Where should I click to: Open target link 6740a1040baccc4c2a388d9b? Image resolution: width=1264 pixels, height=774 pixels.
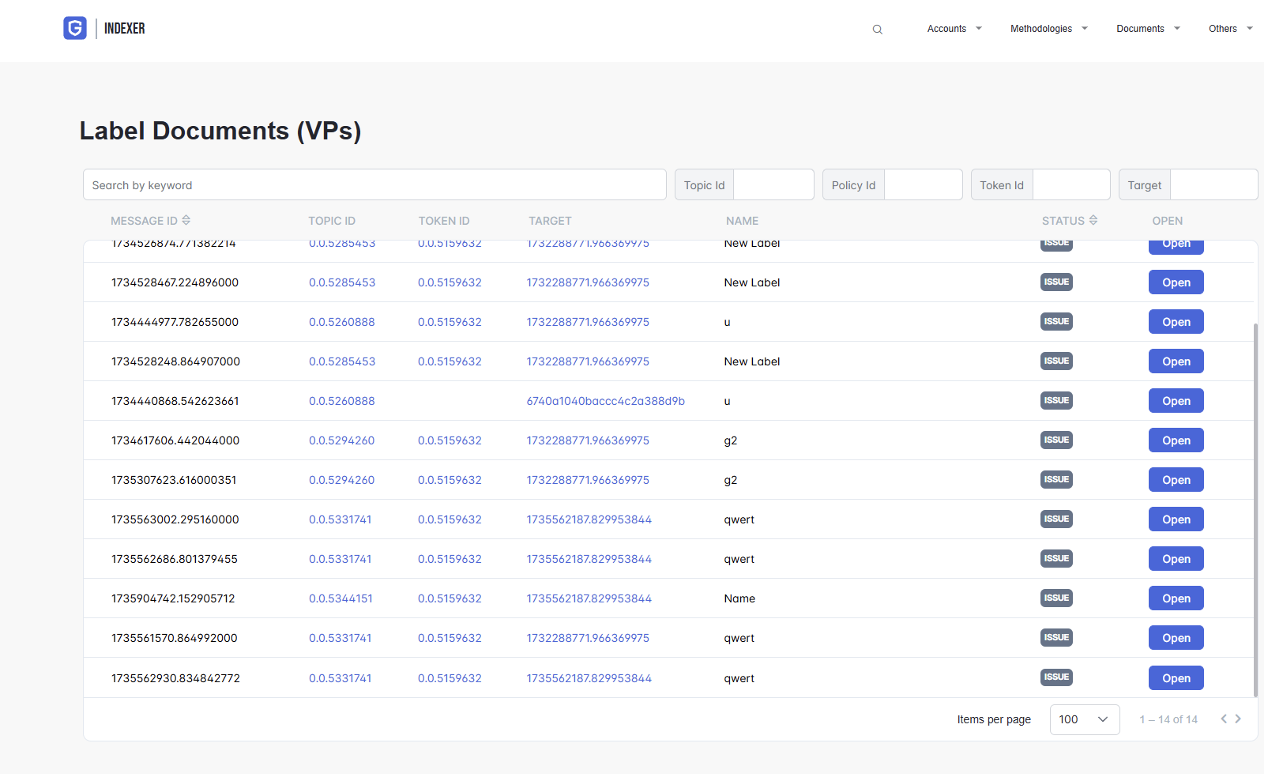605,401
